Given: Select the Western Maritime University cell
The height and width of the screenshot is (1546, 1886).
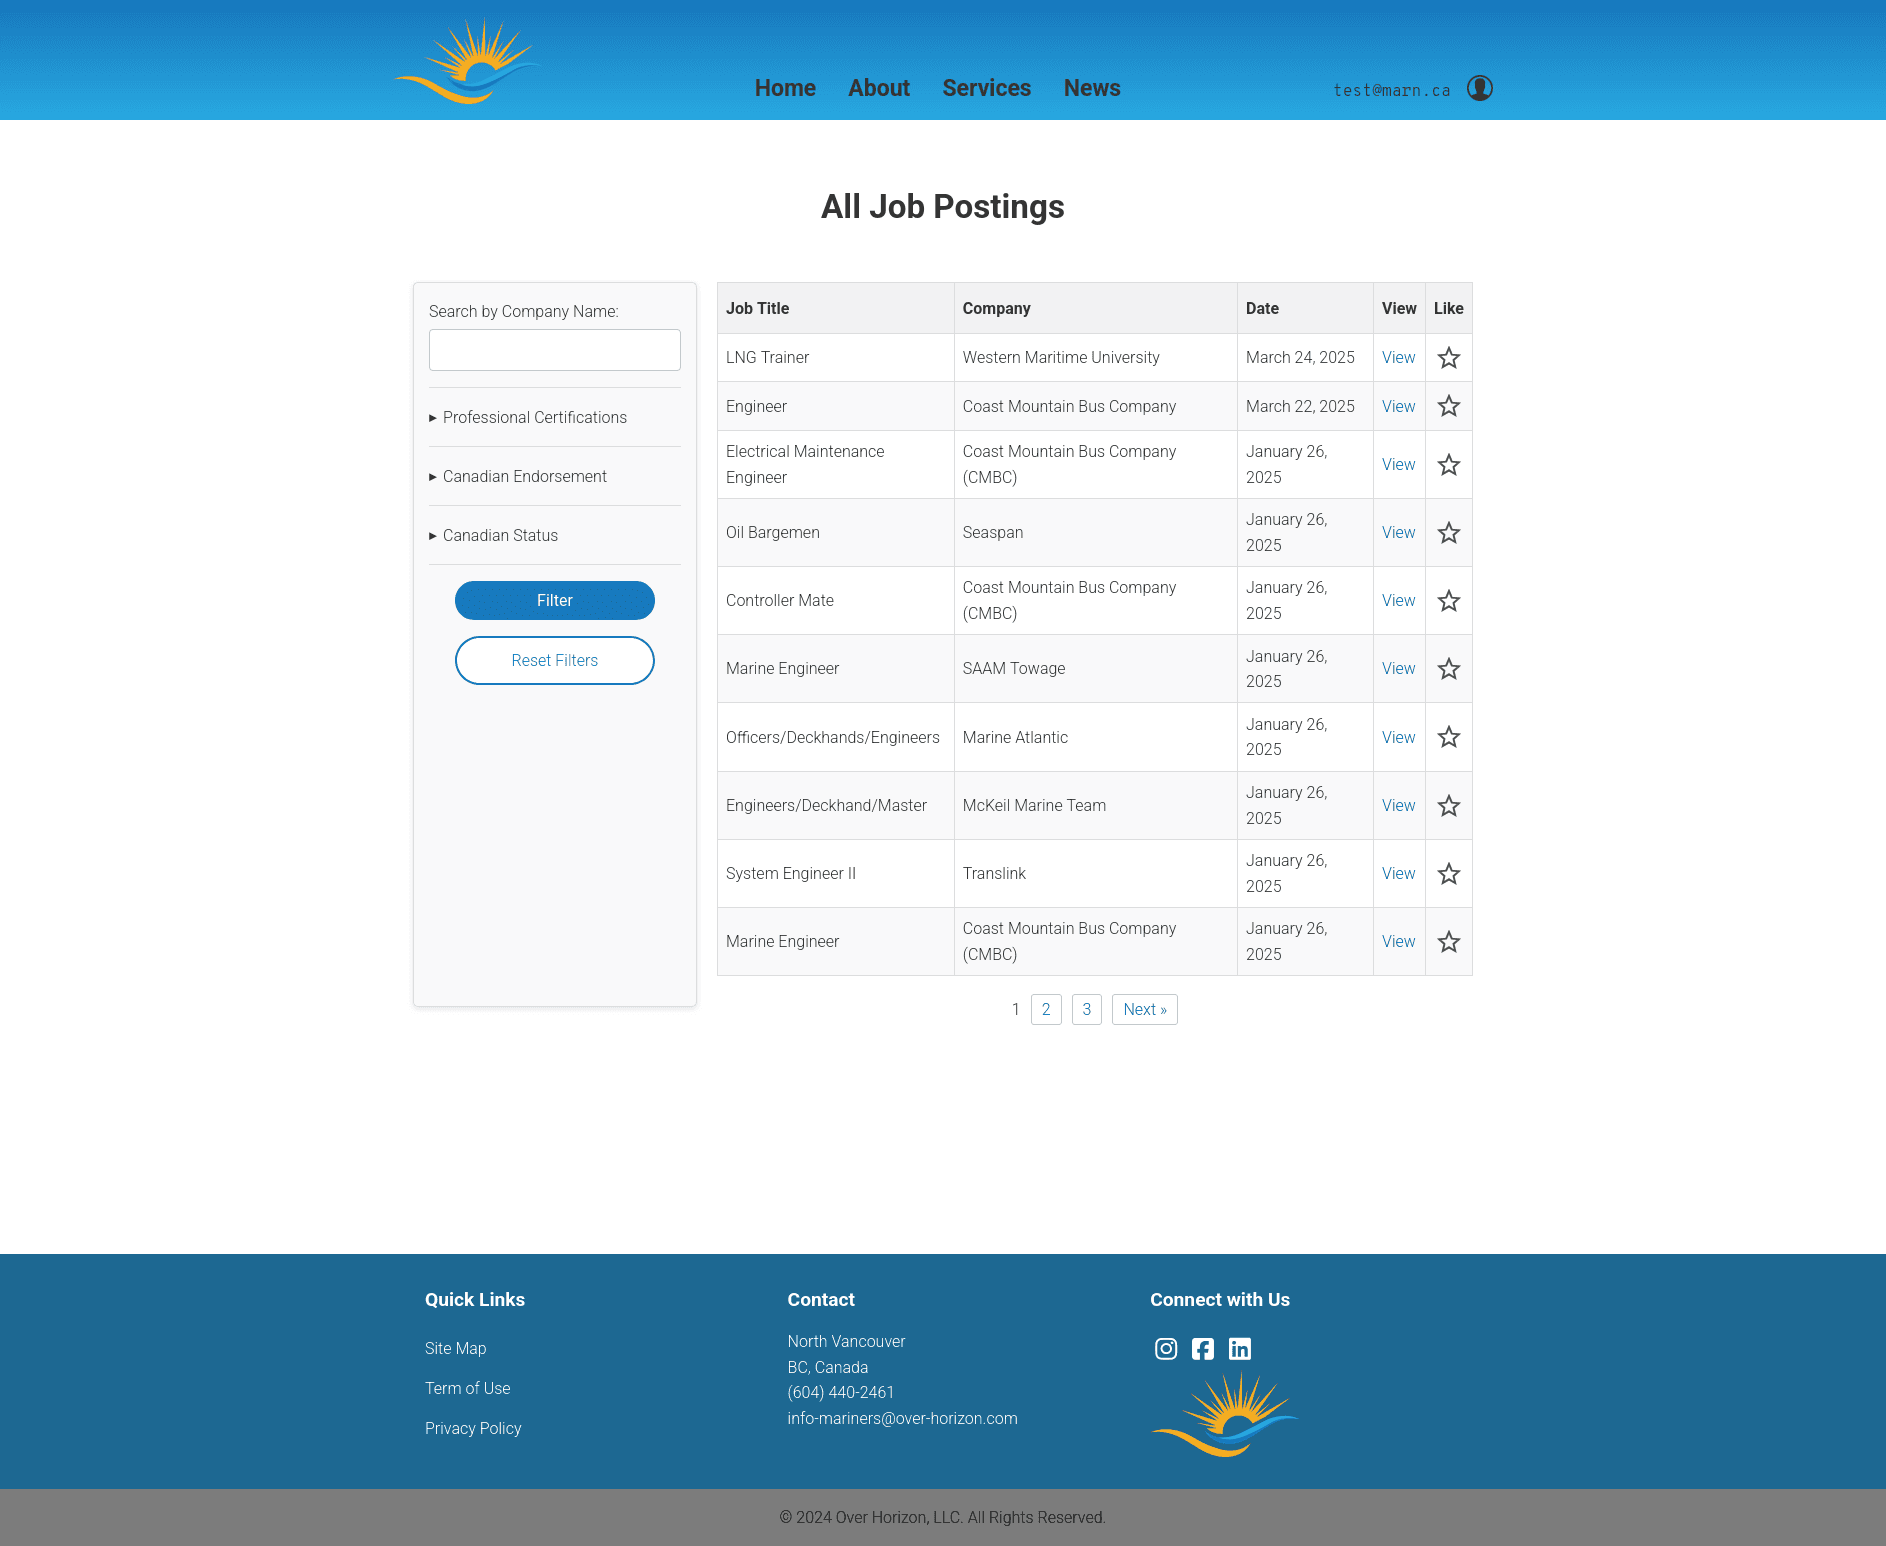Looking at the screenshot, I should click(1095, 357).
